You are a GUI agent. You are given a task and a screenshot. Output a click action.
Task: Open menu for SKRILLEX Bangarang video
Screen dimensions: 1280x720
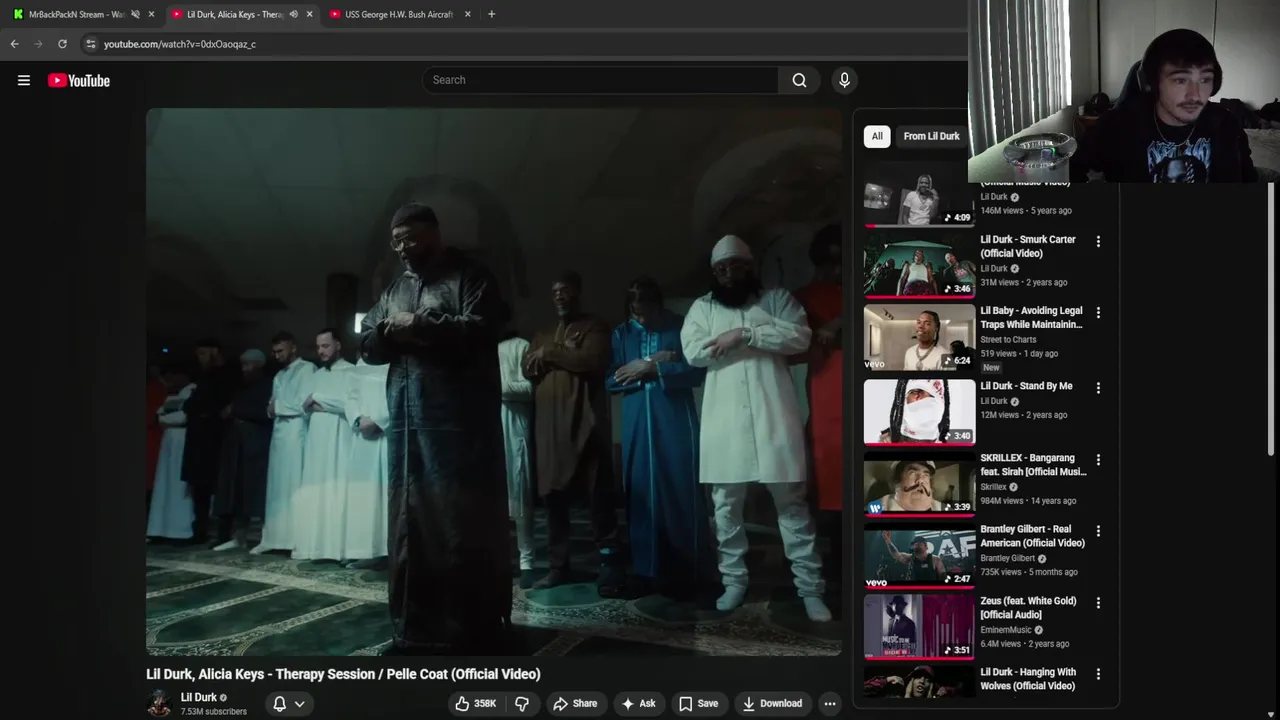coord(1098,459)
